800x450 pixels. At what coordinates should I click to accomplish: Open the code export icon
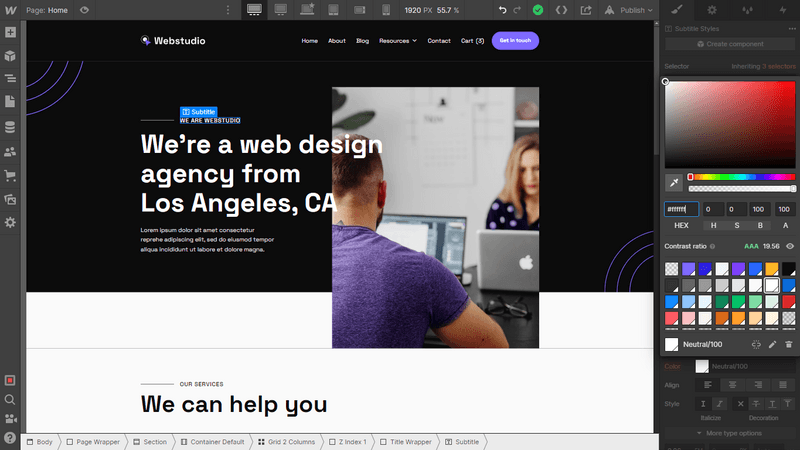(x=561, y=10)
